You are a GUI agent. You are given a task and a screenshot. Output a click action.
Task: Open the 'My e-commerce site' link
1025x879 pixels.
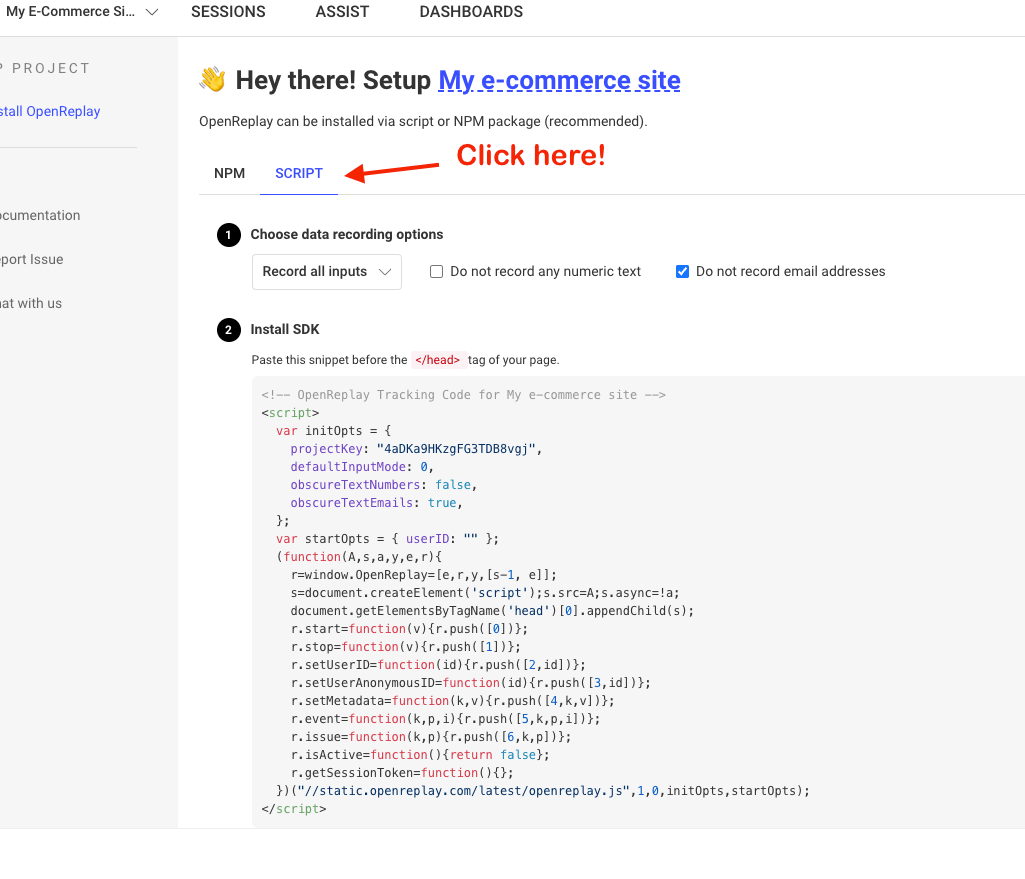coord(558,80)
